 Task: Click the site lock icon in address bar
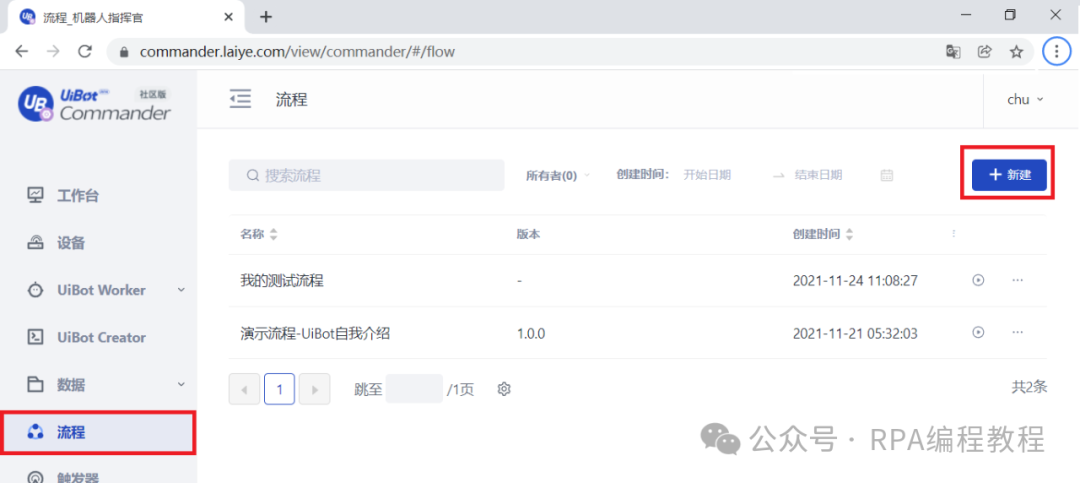coord(124,52)
